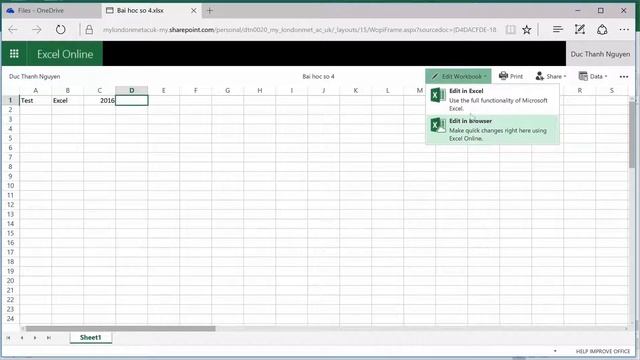Image resolution: width=640 pixels, height=360 pixels.
Task: Toggle the Edit Workbook dropdown
Action: (458, 76)
